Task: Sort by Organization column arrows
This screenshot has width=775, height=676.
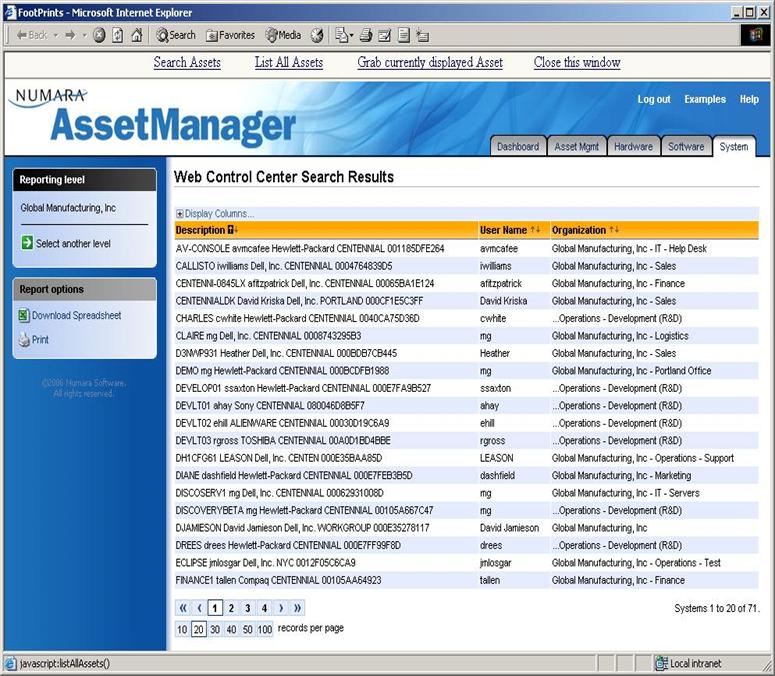Action: click(x=614, y=230)
